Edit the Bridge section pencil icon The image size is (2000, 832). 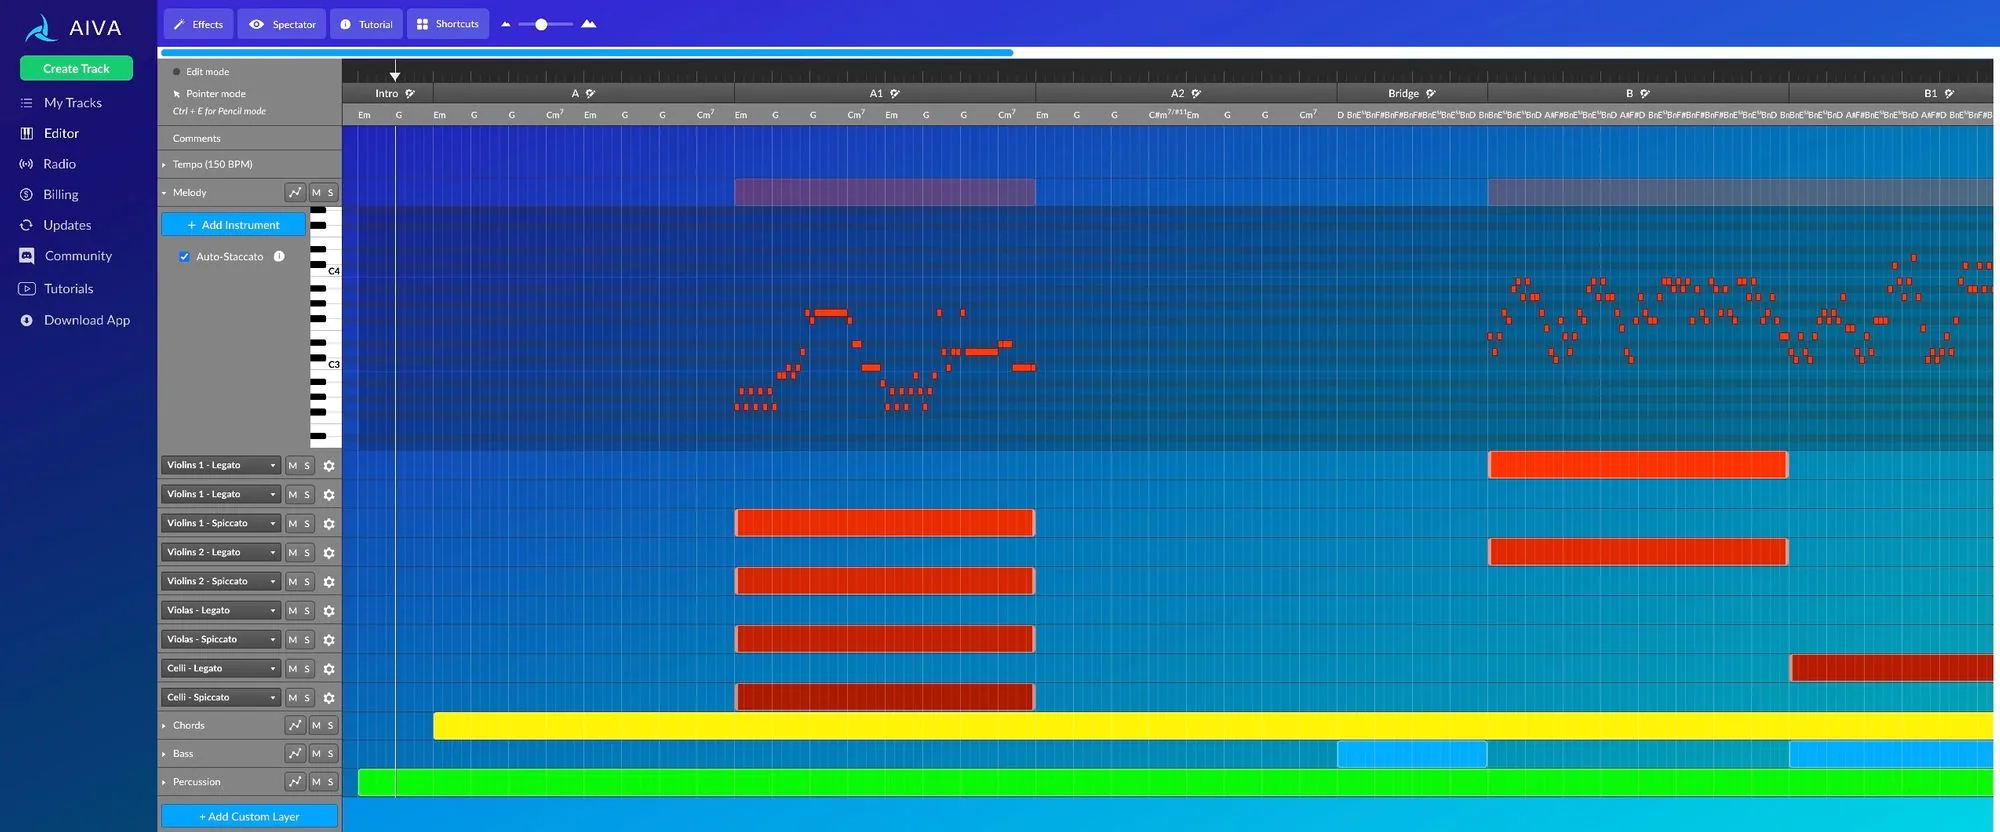pyautogui.click(x=1431, y=93)
